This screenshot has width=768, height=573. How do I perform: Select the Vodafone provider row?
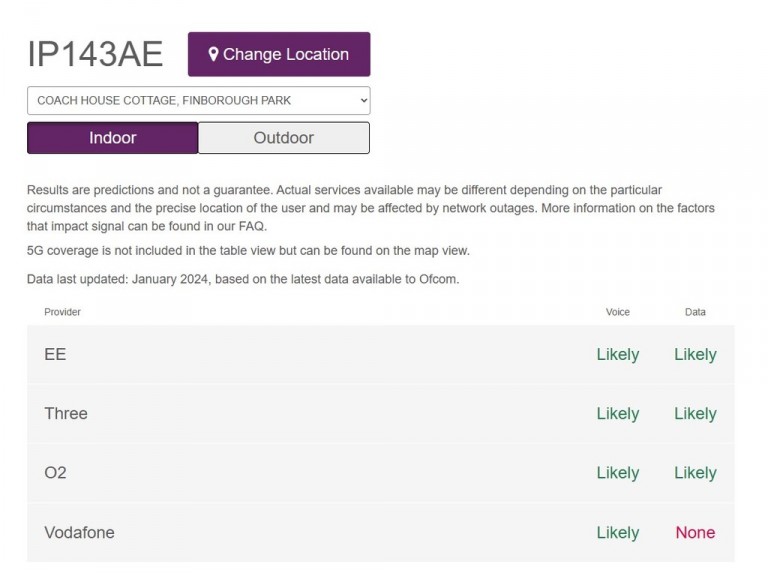pos(381,532)
